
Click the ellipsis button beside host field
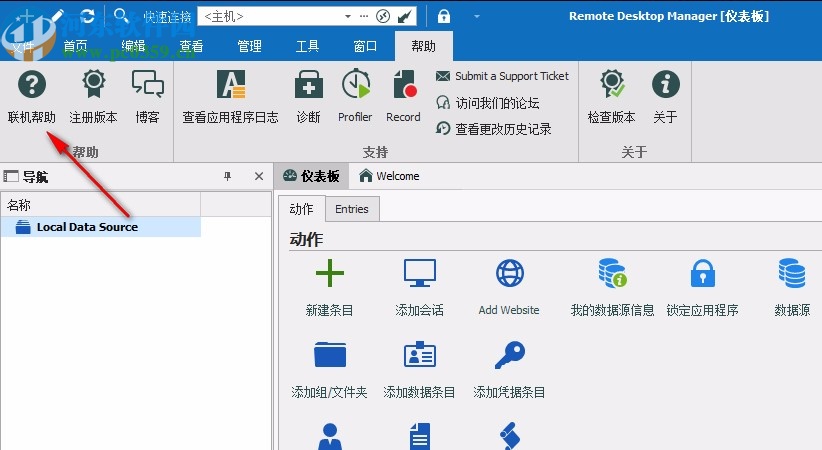pyautogui.click(x=364, y=17)
